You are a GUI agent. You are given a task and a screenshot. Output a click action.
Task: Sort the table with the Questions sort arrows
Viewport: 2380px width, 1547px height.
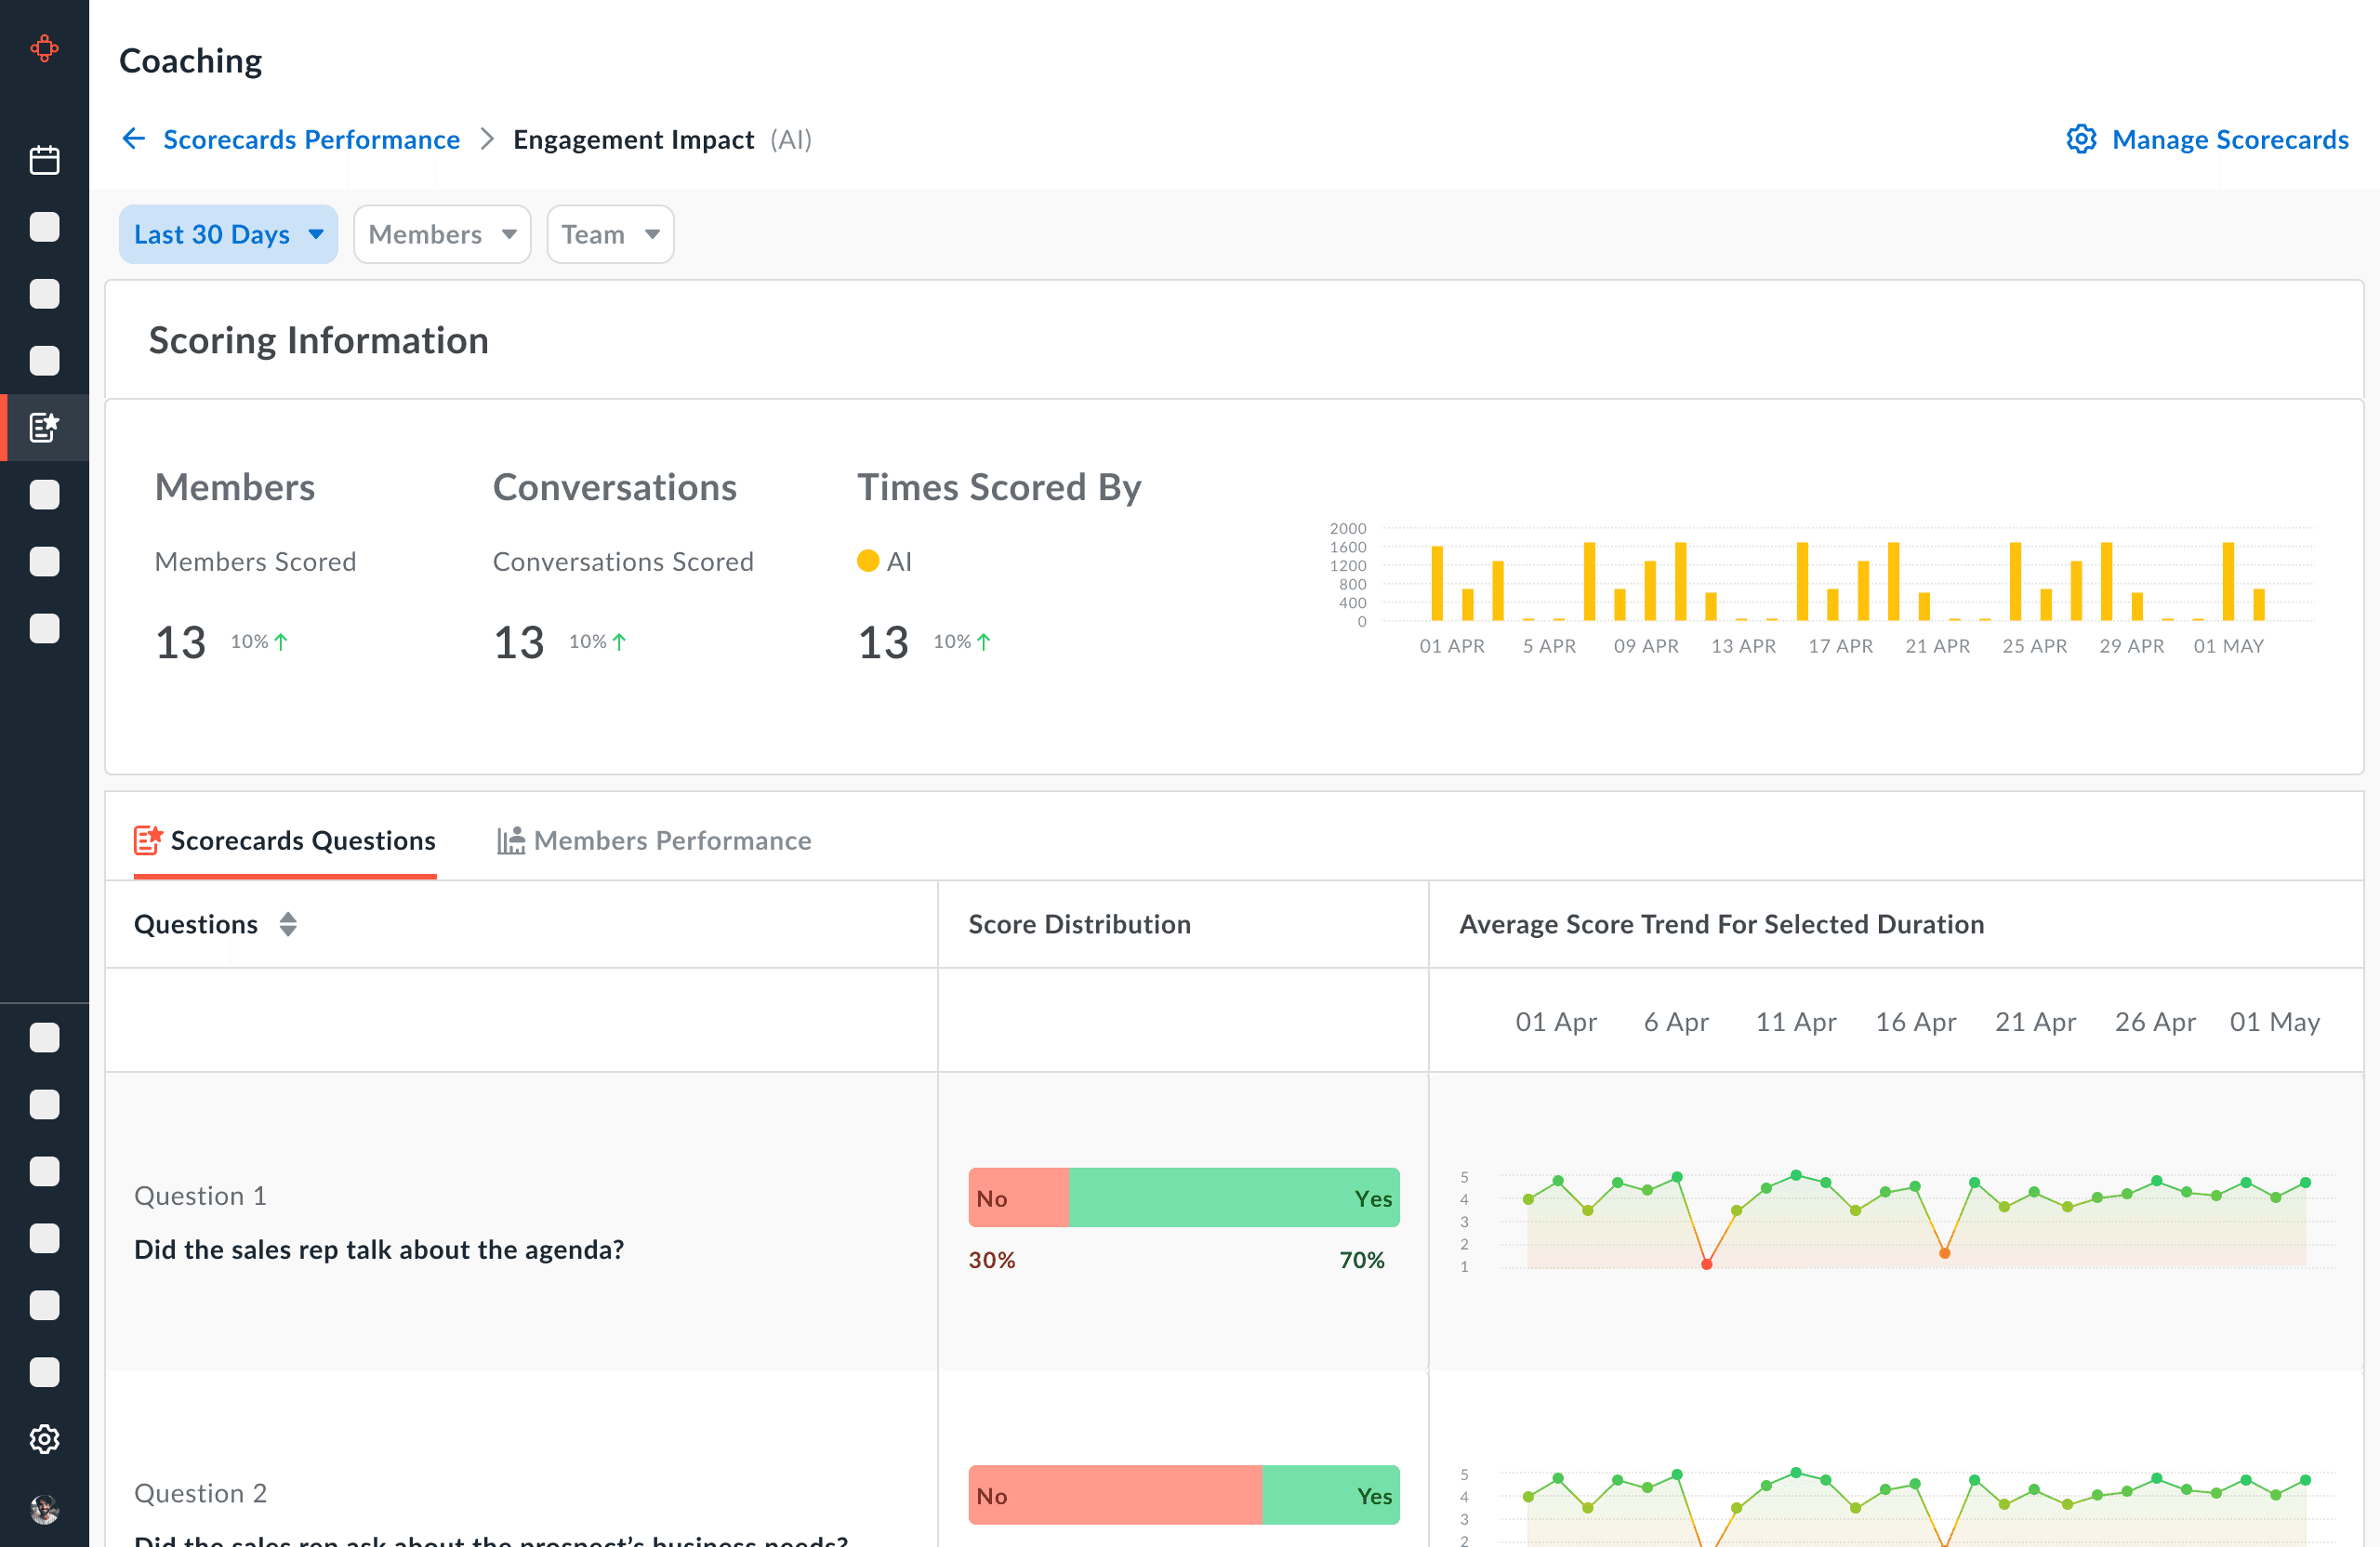click(288, 924)
